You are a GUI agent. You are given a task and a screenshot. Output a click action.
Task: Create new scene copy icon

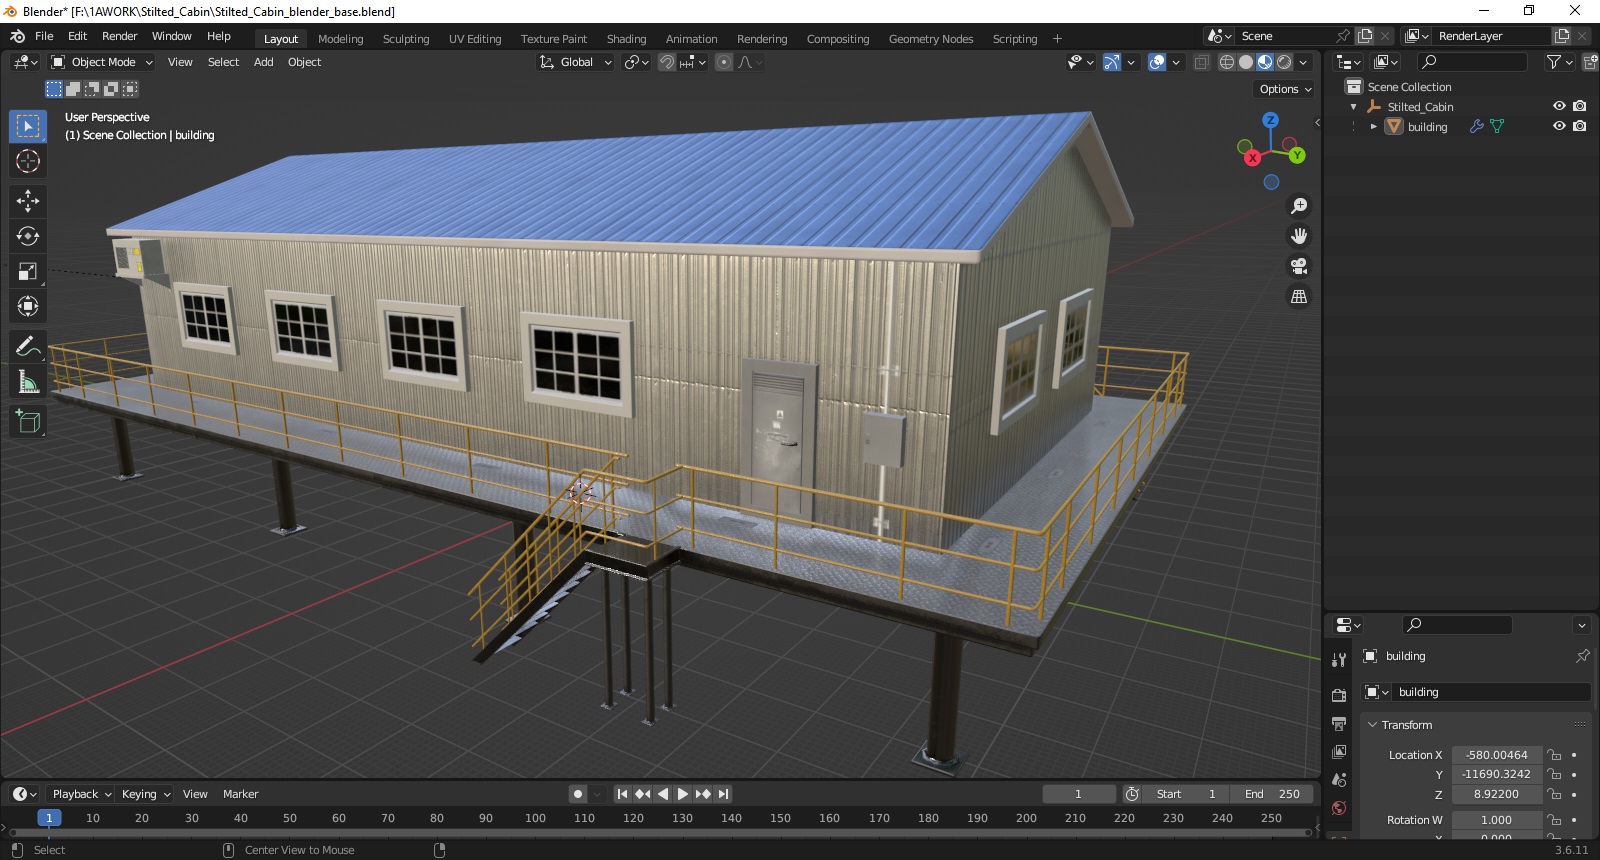[1365, 36]
